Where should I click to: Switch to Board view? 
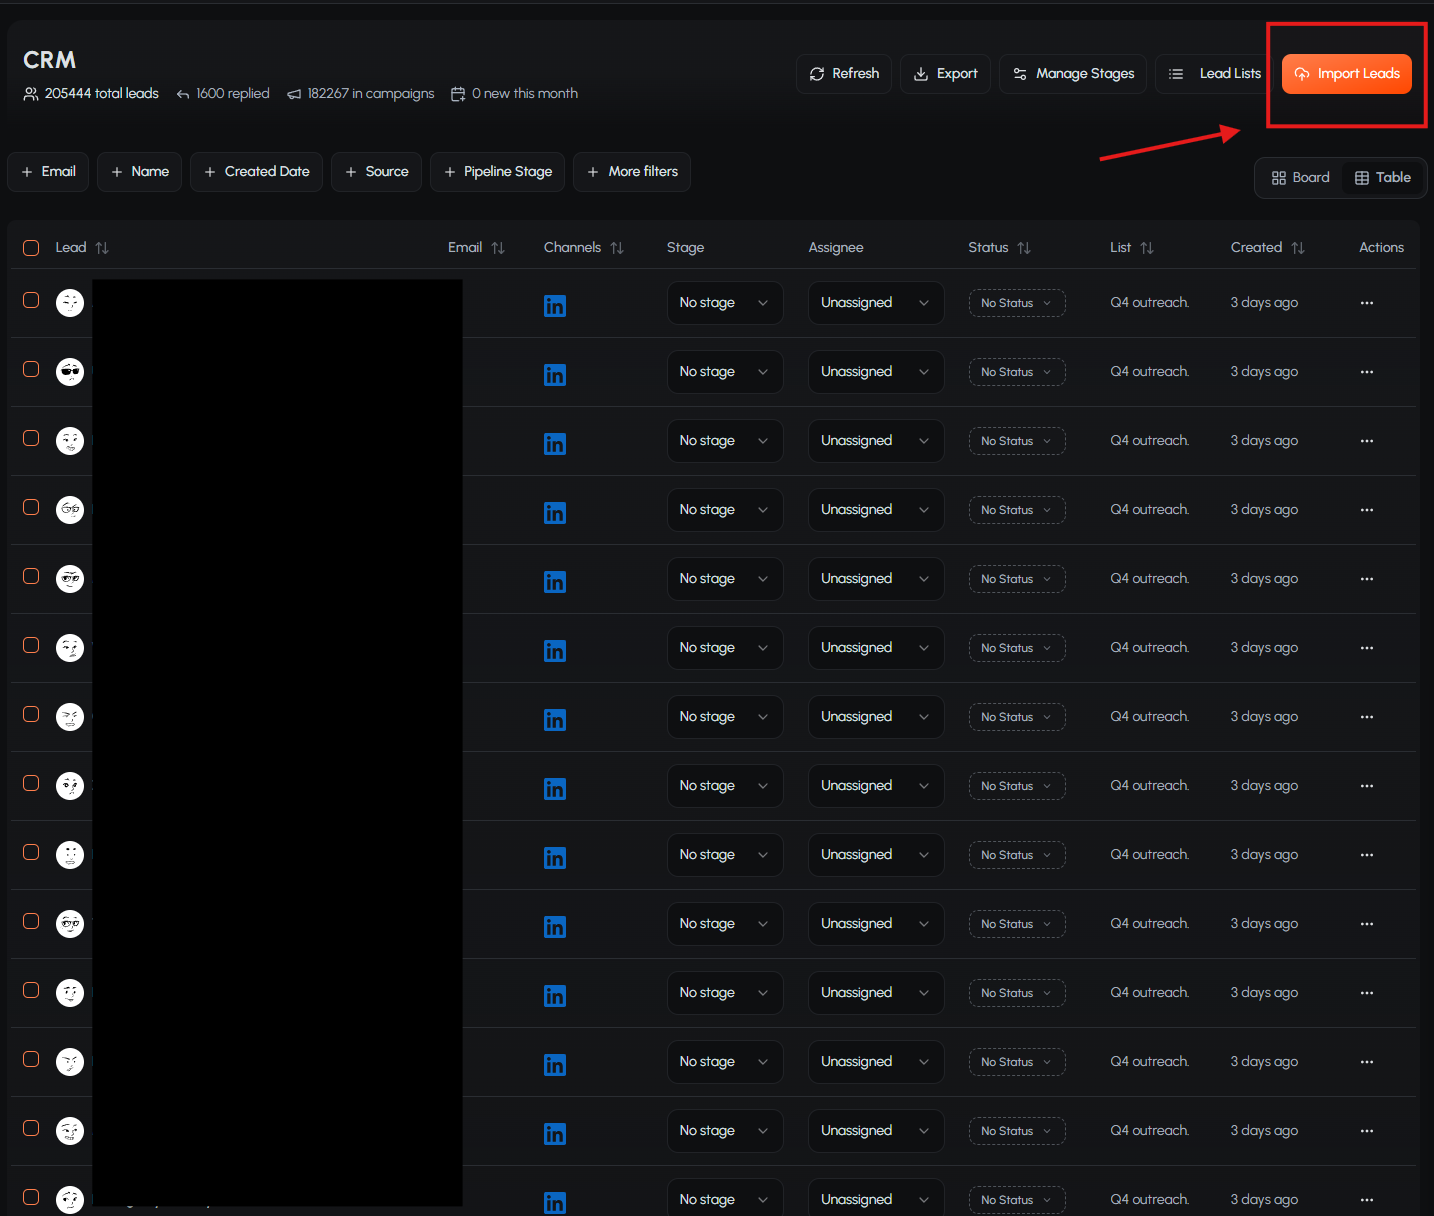tap(1300, 178)
